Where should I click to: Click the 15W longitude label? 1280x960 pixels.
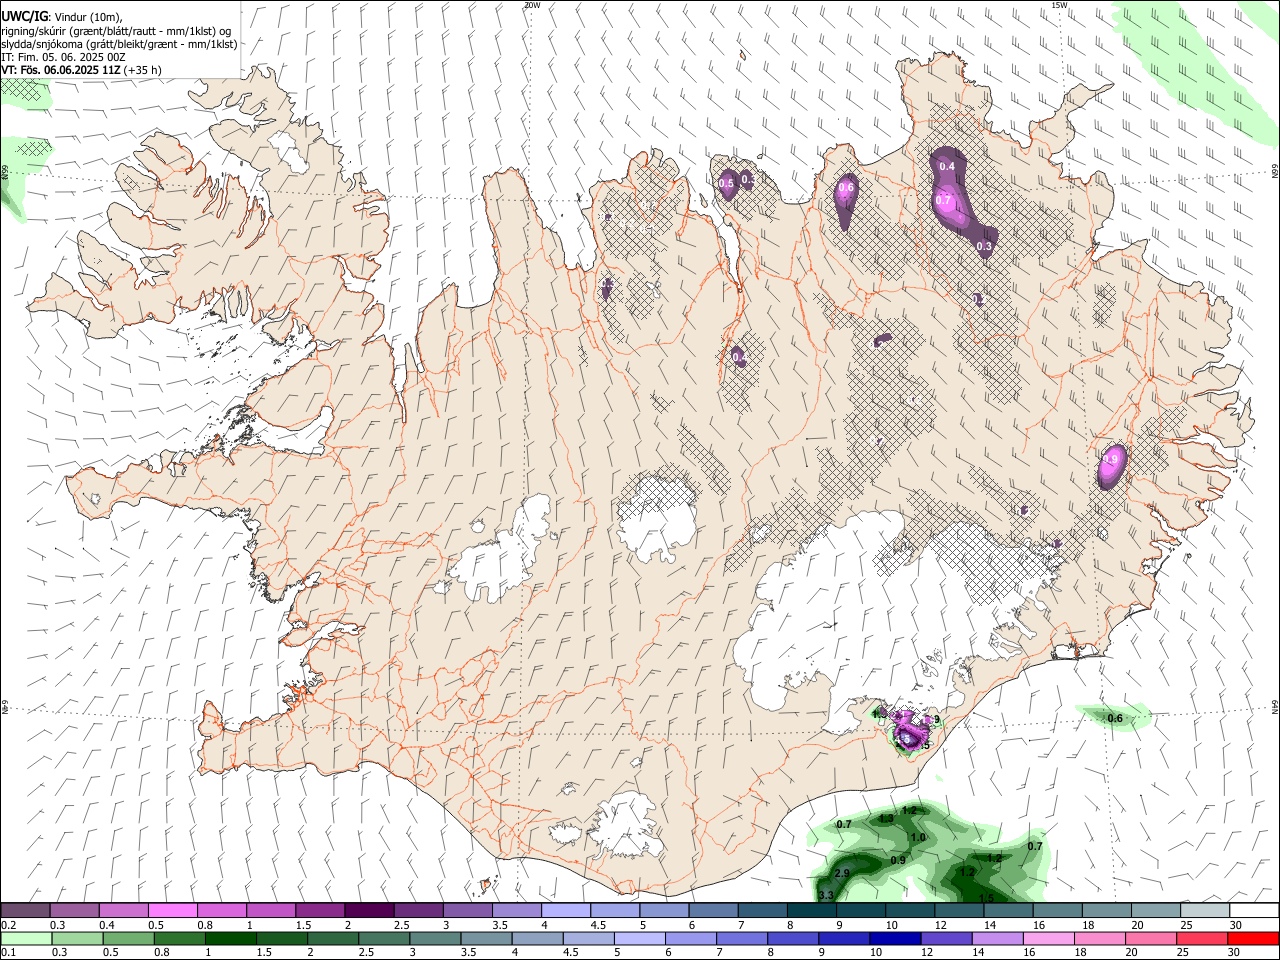pyautogui.click(x=1059, y=5)
